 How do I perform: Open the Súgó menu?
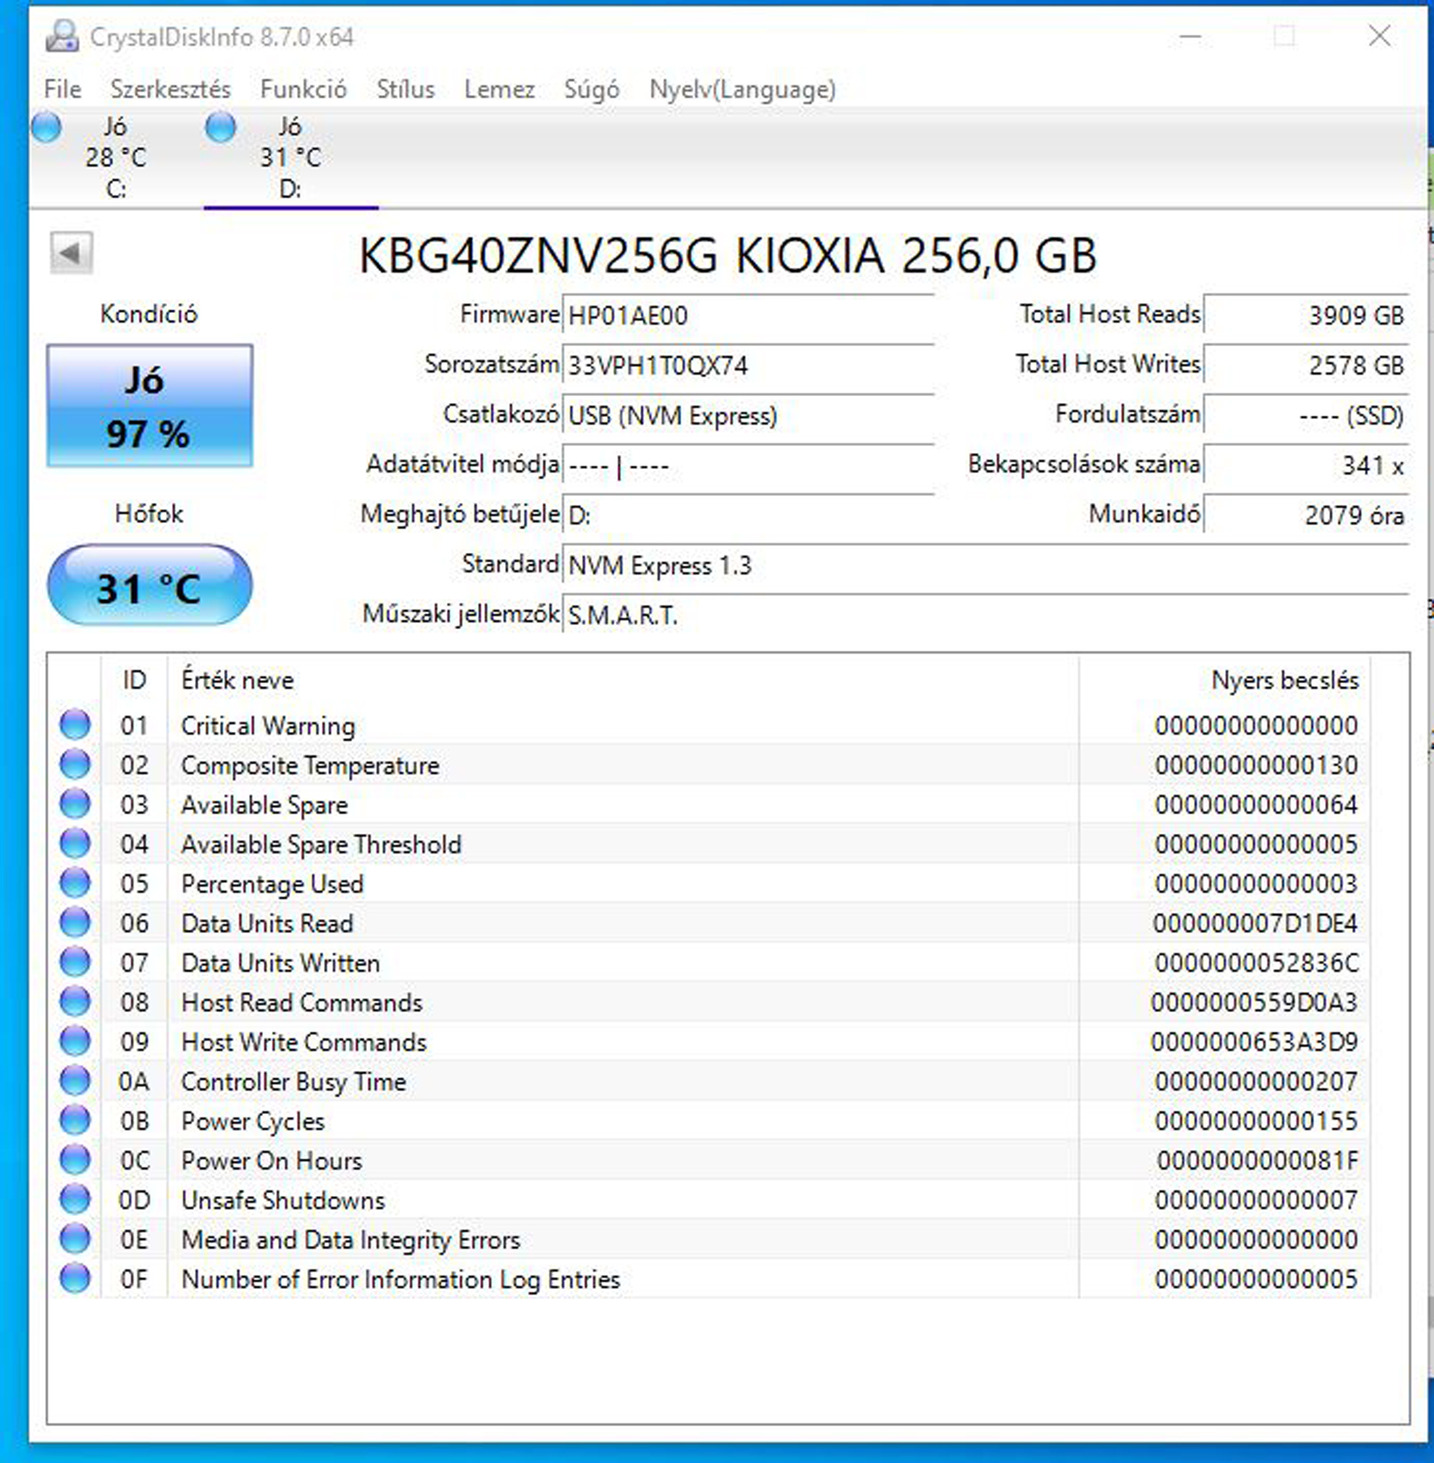(591, 89)
